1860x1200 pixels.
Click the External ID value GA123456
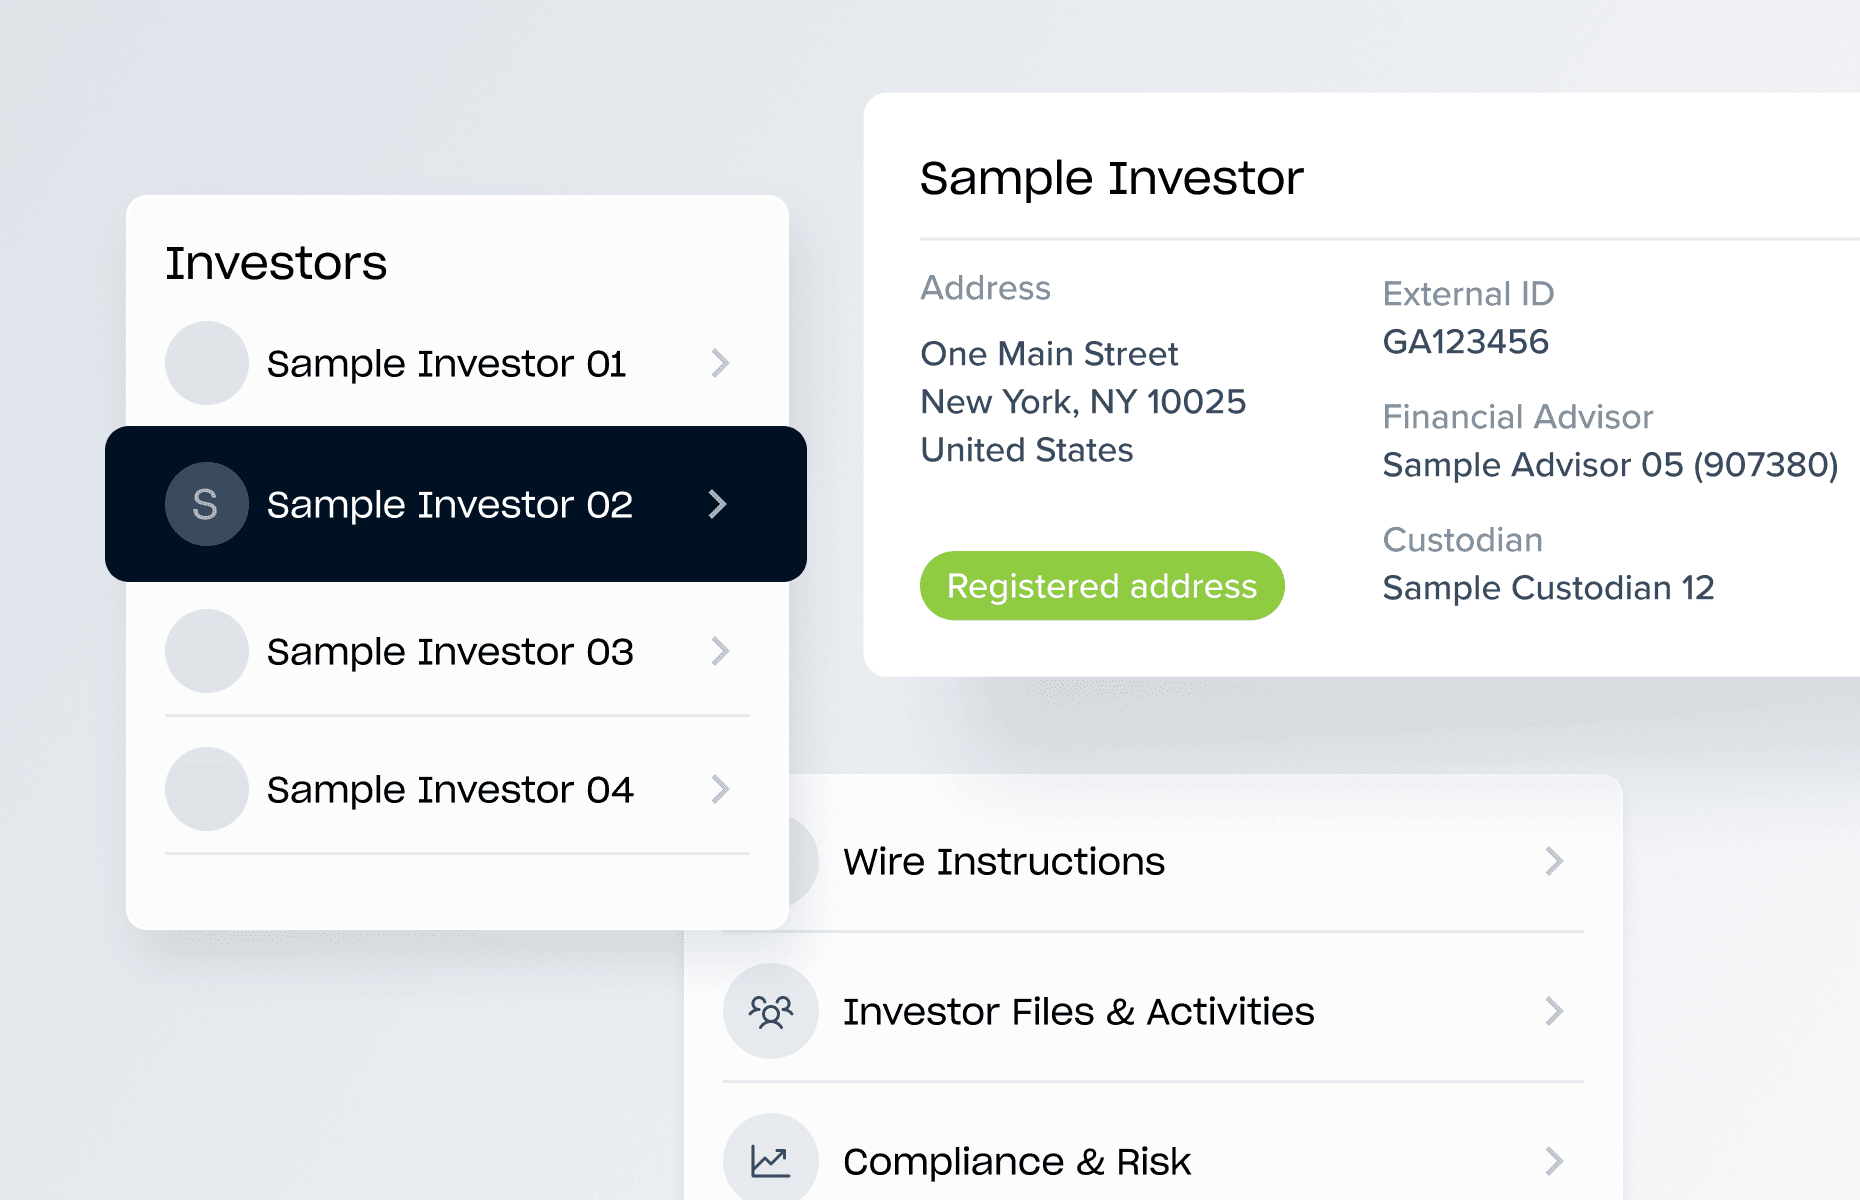(x=1465, y=342)
